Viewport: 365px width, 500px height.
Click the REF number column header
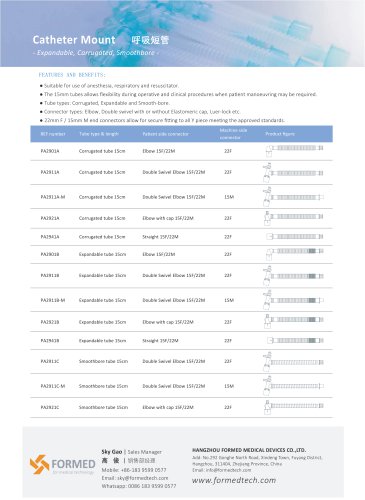point(53,134)
